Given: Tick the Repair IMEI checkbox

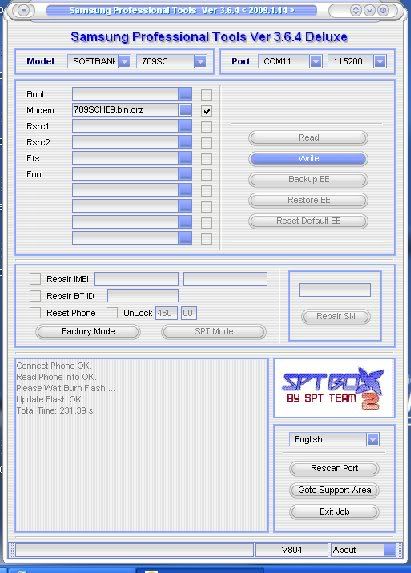Looking at the screenshot, I should pyautogui.click(x=35, y=279).
